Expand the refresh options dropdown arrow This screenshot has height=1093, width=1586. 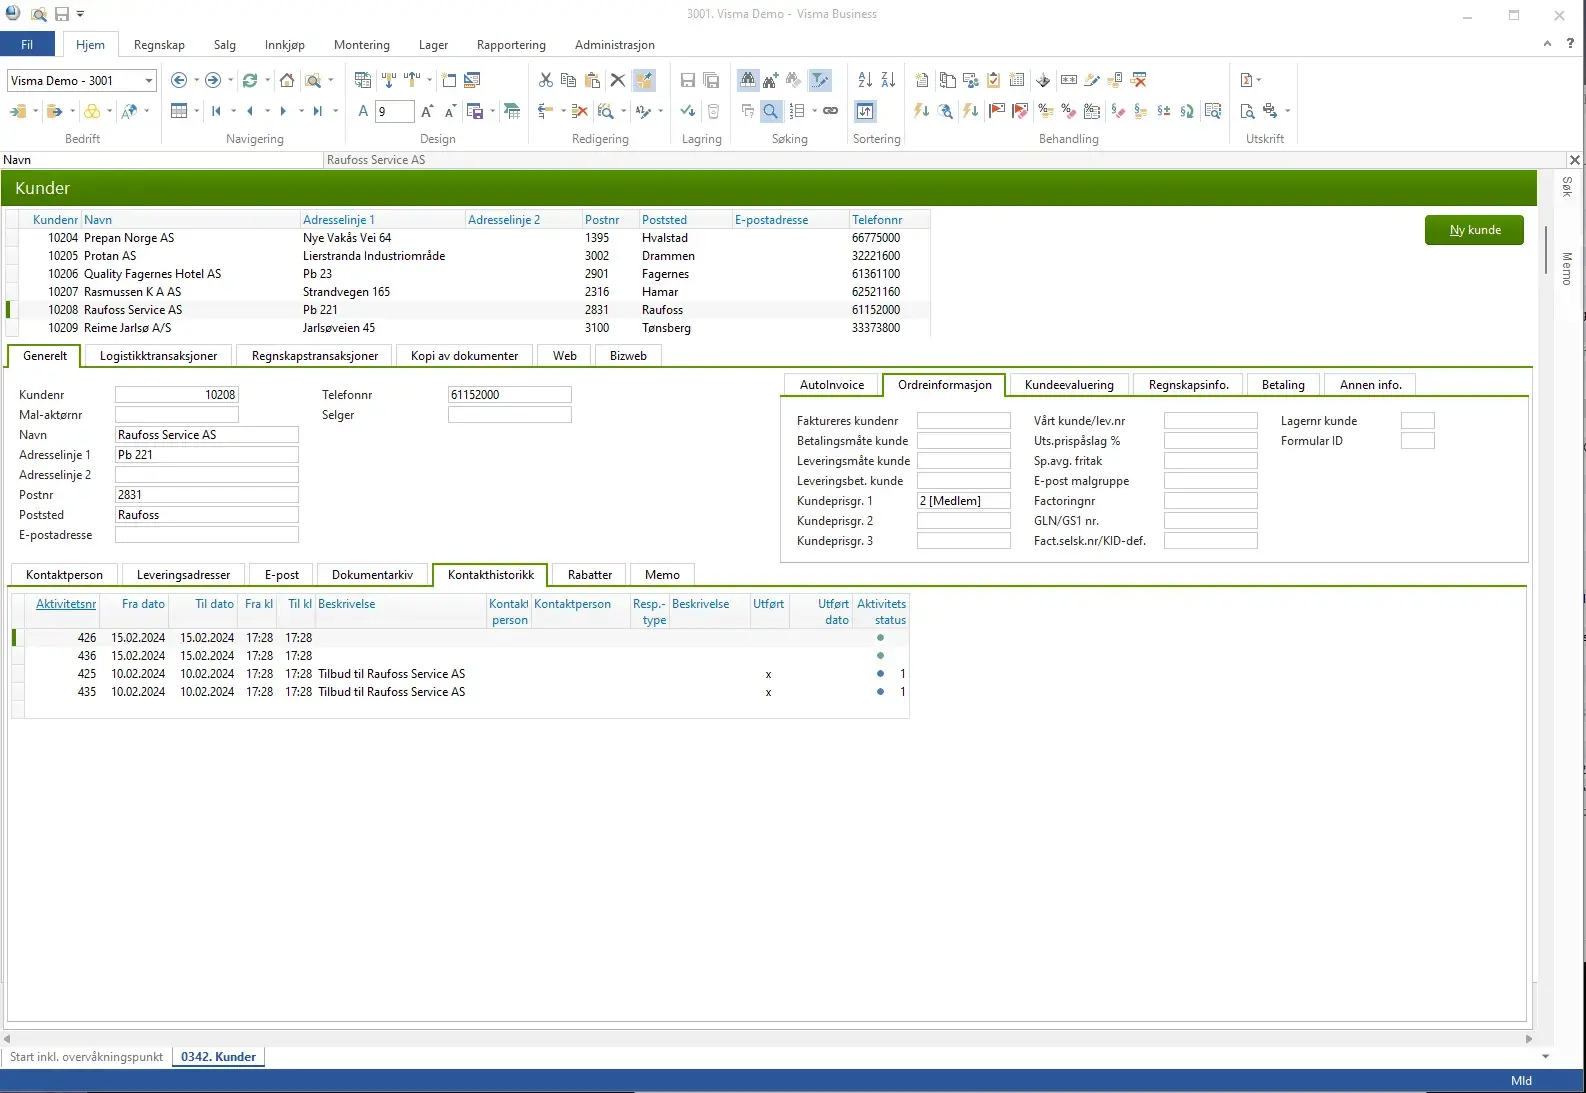(267, 80)
